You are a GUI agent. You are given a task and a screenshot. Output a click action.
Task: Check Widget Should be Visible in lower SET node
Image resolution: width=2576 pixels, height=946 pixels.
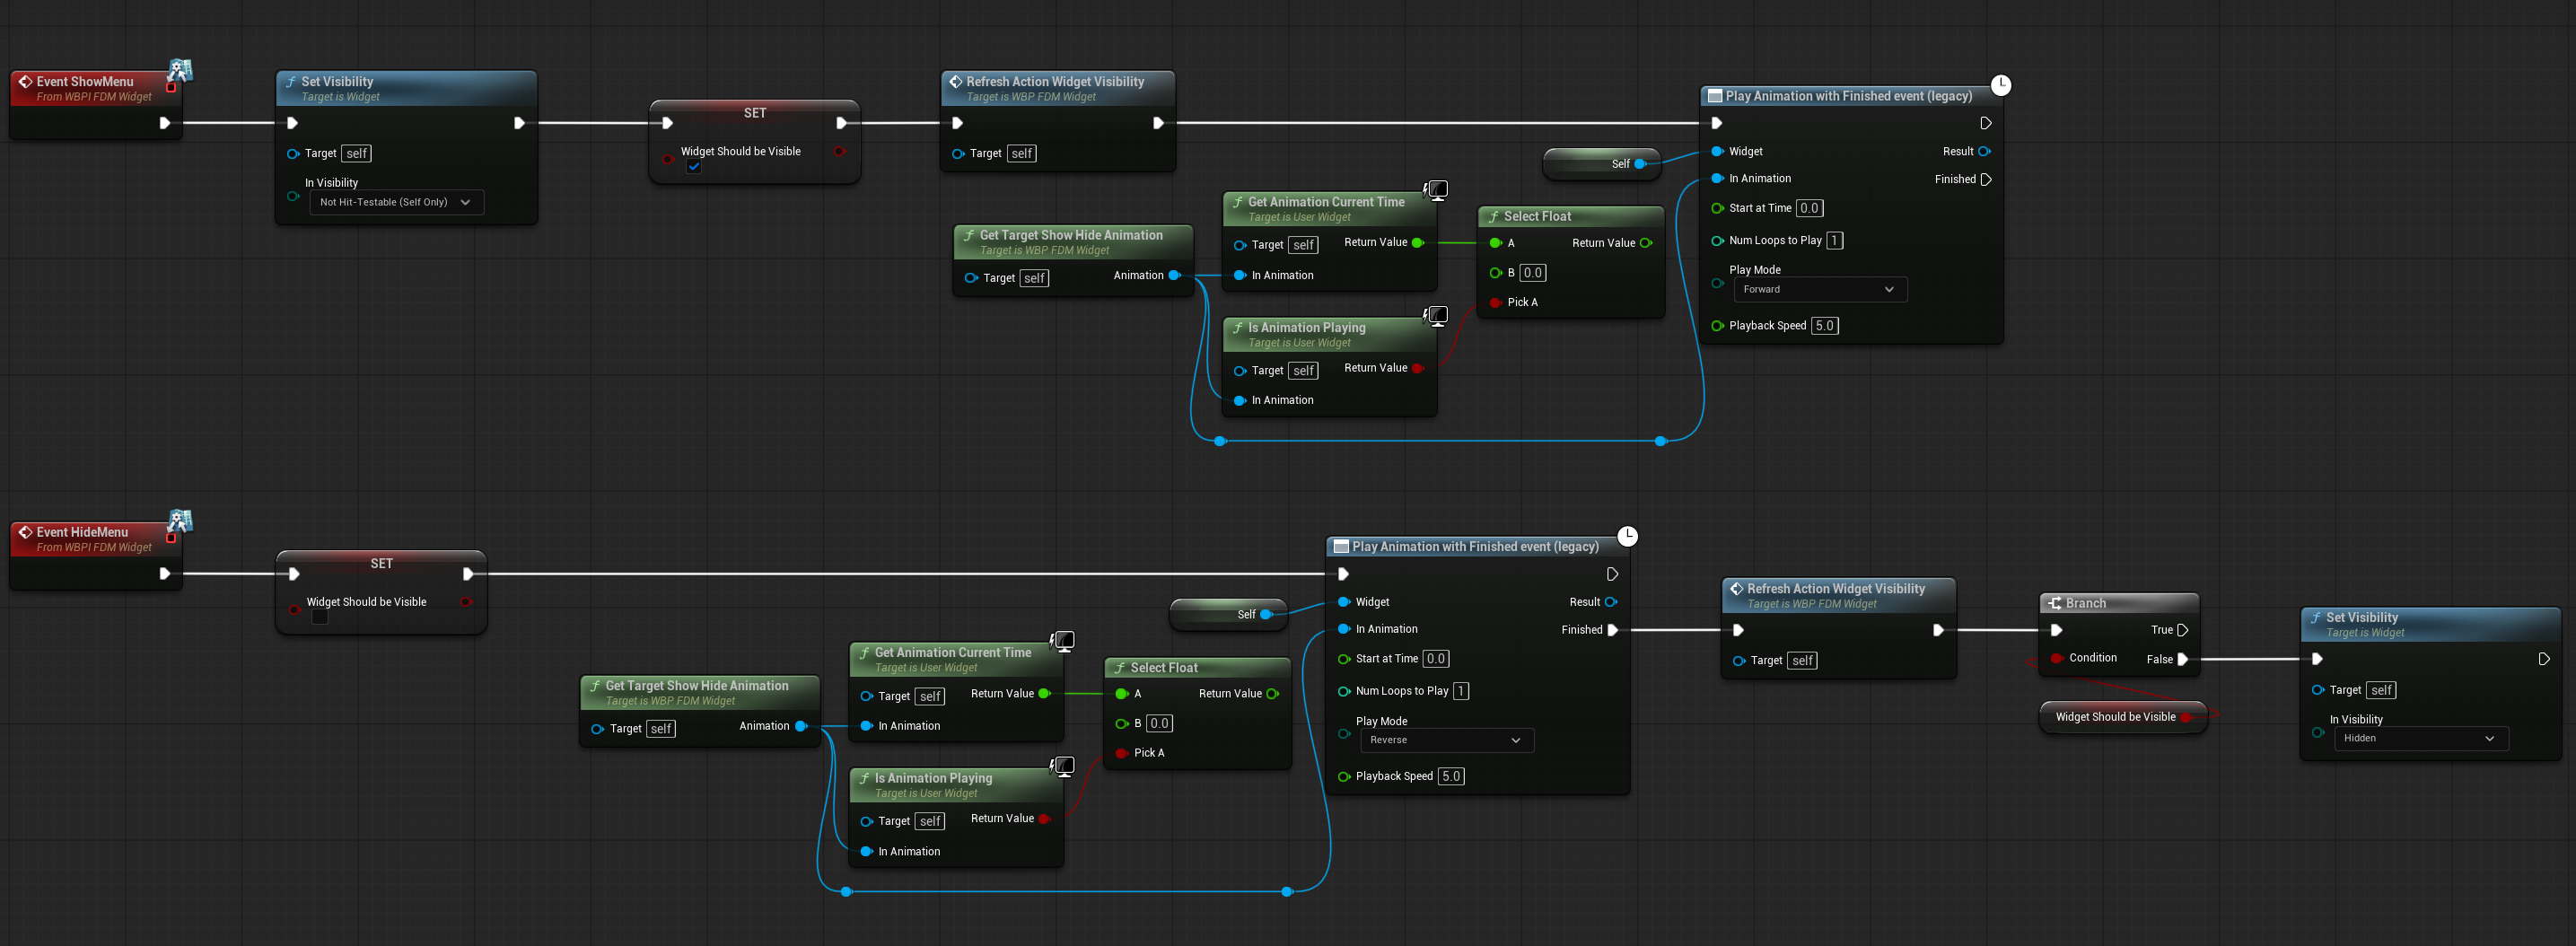(x=320, y=617)
